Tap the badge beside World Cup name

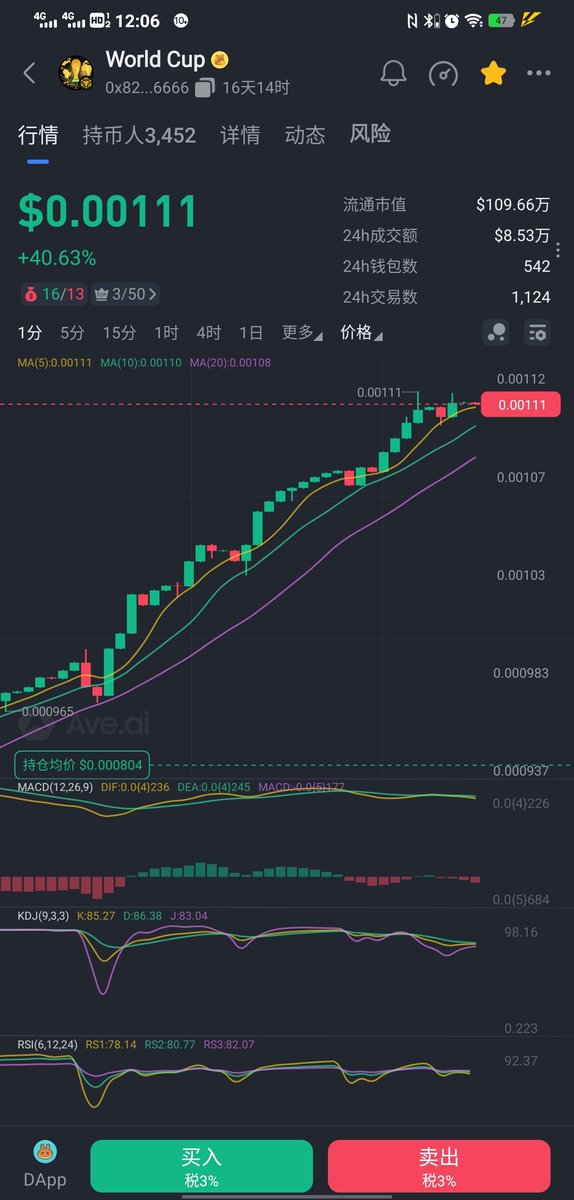221,61
